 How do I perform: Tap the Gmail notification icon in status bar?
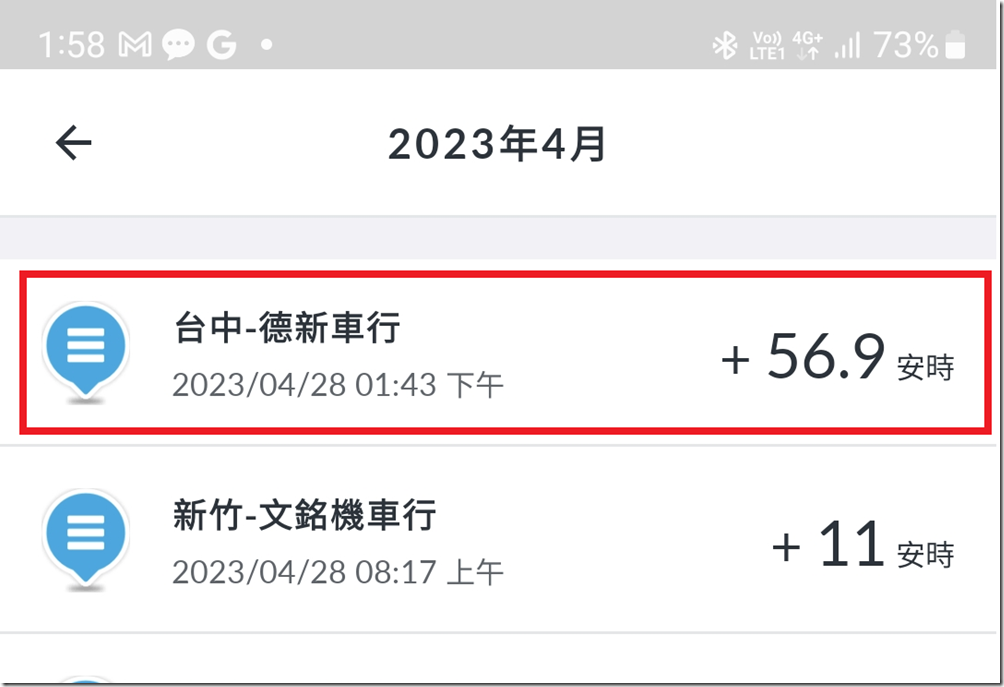(135, 45)
